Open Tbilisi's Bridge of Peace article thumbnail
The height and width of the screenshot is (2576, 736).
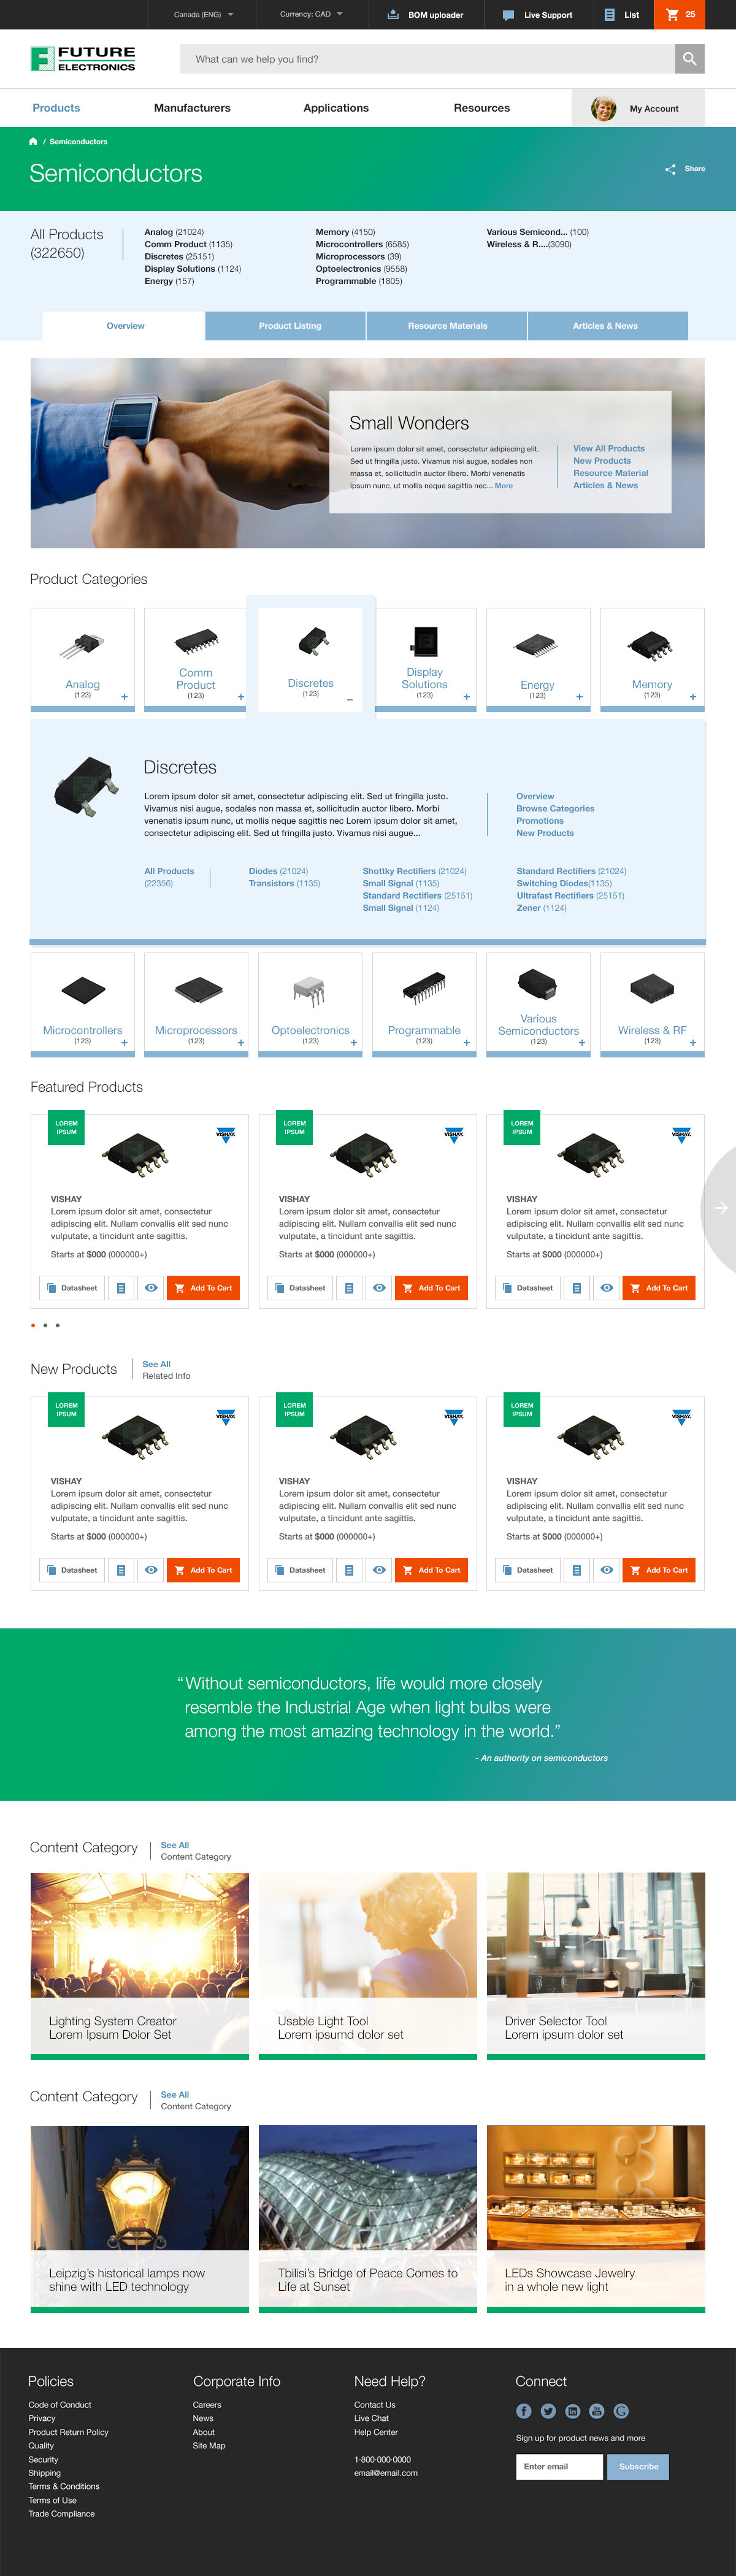tap(368, 2218)
